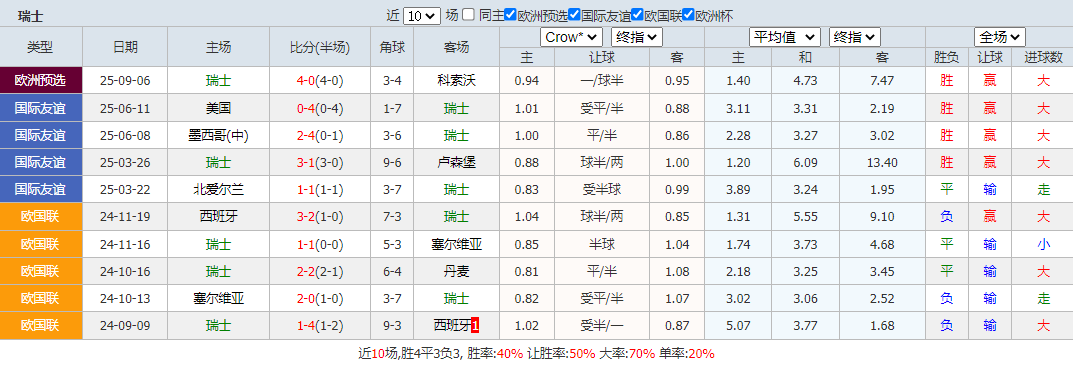
Task: Open the 平均值 odds dropdown
Action: [785, 37]
